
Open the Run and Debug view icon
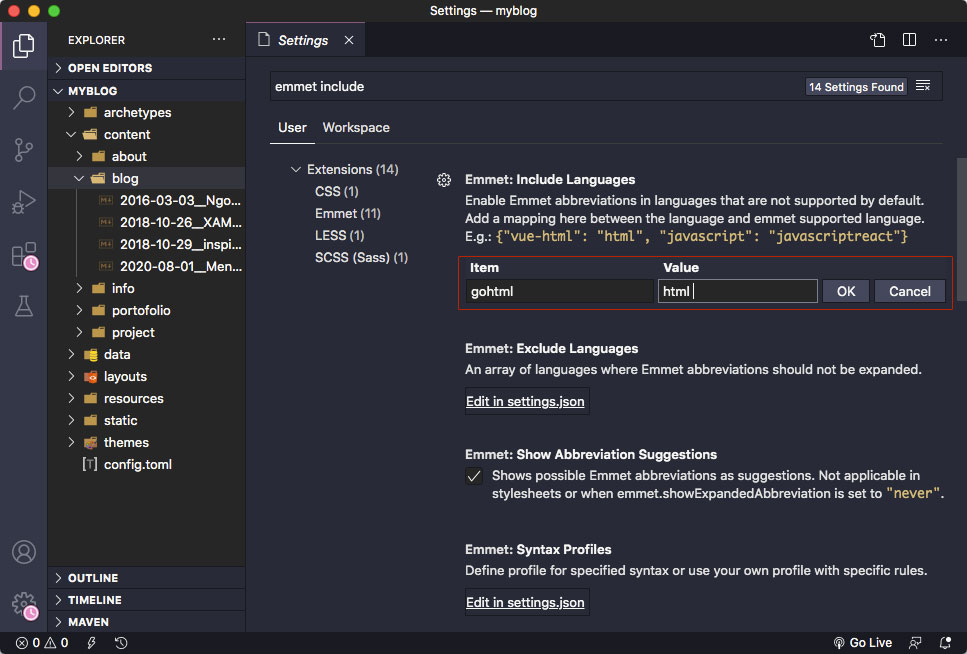point(23,202)
